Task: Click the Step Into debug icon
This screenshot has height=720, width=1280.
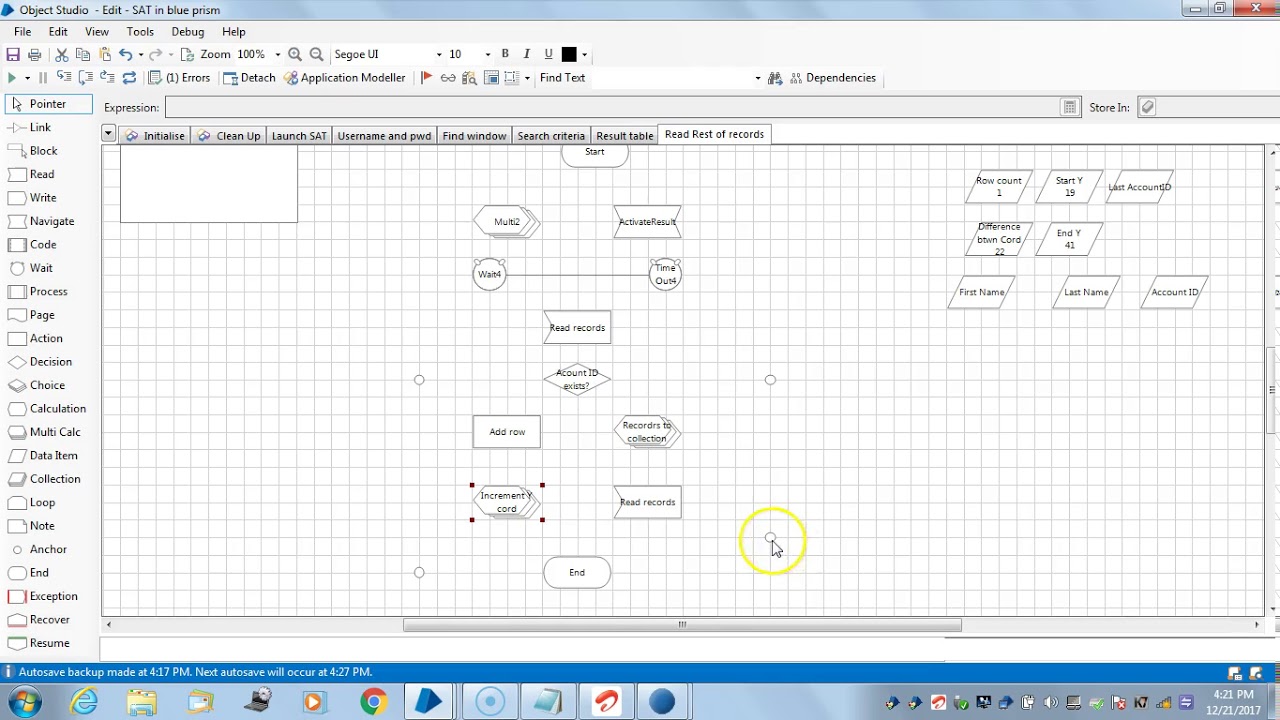Action: (64, 78)
